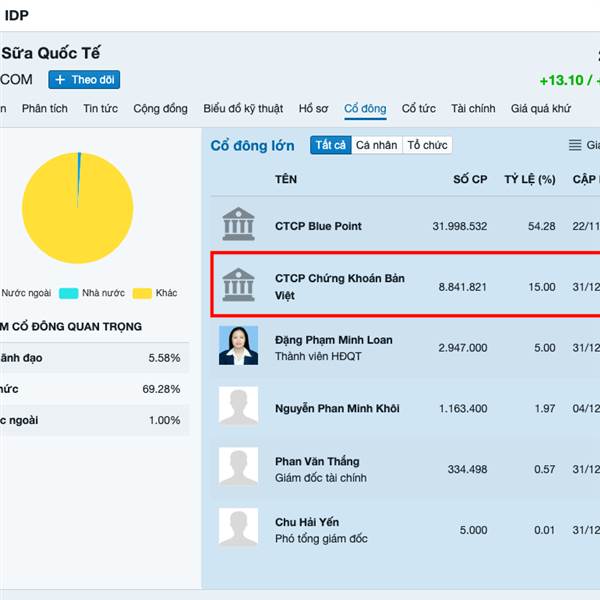
Task: Click the 69.28% institutional ownership value
Action: tap(161, 389)
